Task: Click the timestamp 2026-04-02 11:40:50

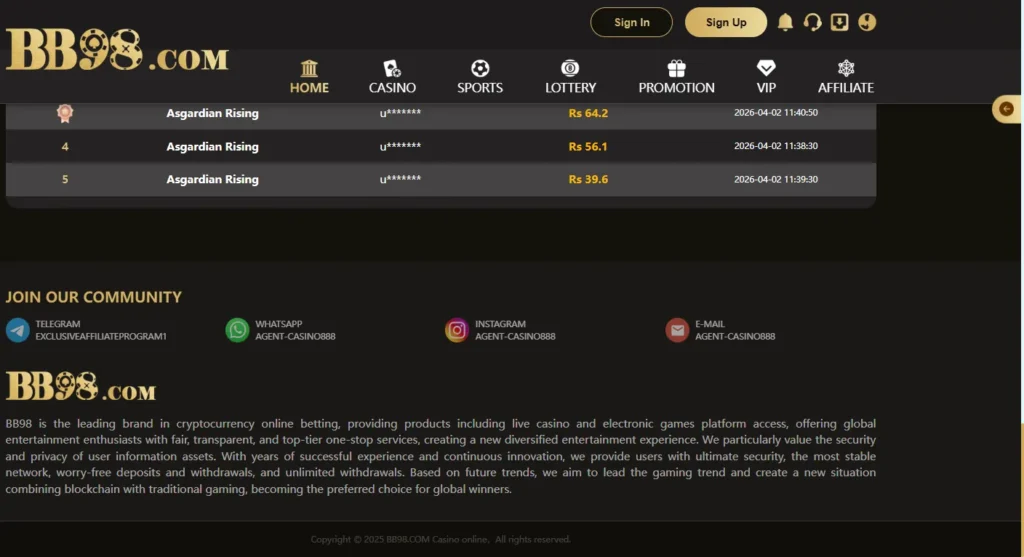Action: click(776, 112)
